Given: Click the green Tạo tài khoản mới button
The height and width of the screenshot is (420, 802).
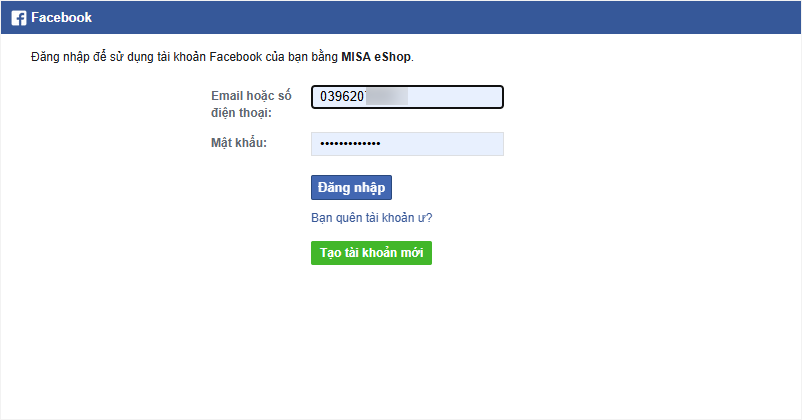Looking at the screenshot, I should pos(371,253).
